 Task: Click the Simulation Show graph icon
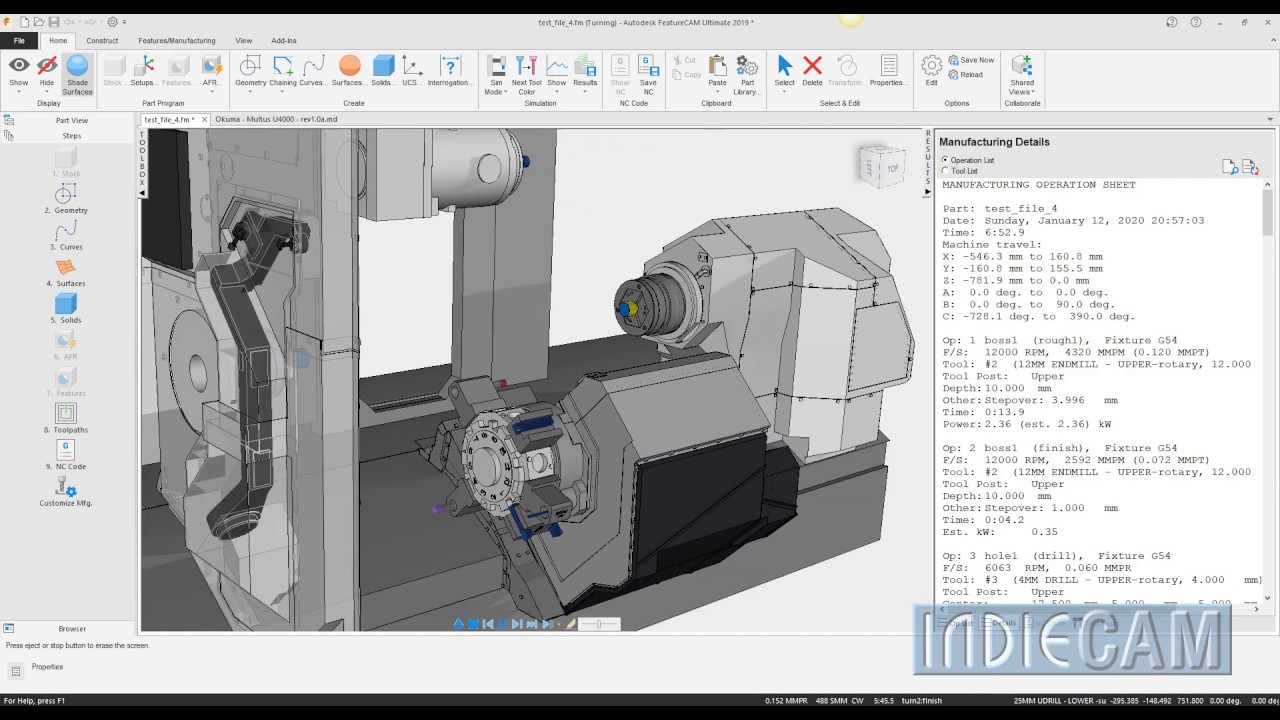point(557,66)
